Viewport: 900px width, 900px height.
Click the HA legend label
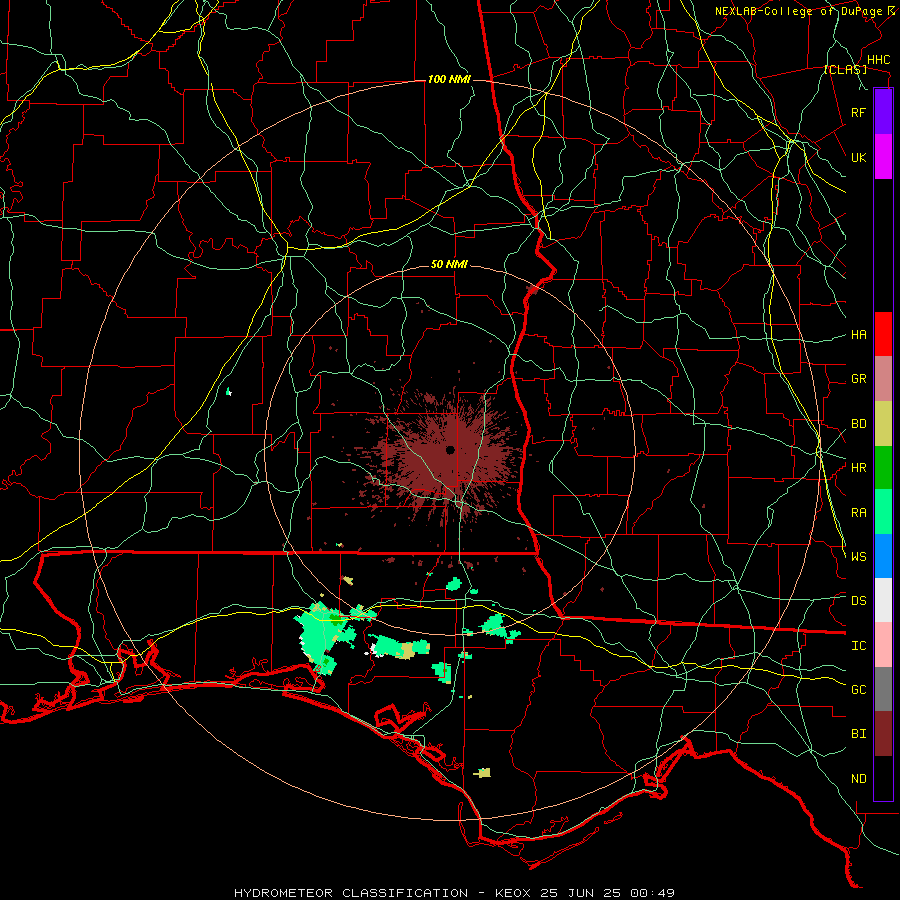coord(858,334)
